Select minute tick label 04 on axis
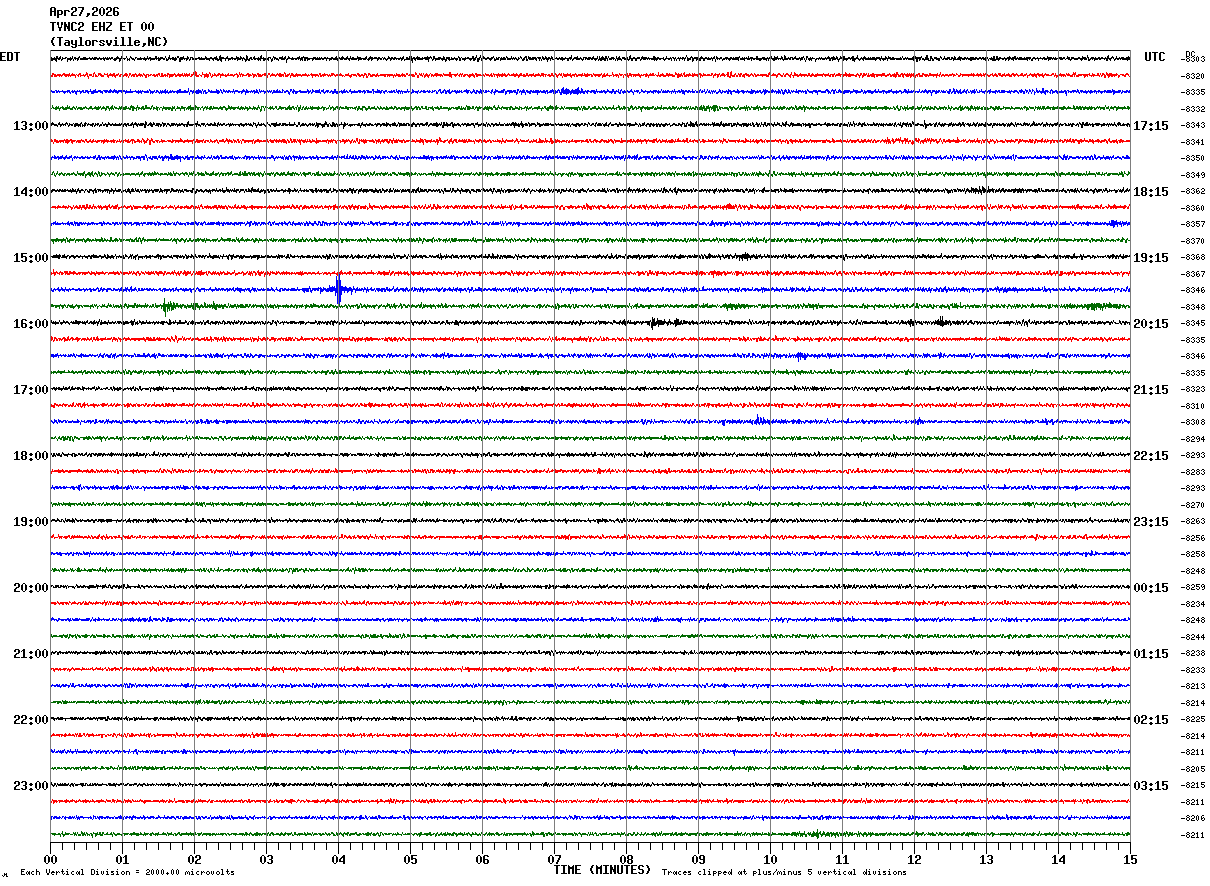1210x886 pixels. [338, 859]
